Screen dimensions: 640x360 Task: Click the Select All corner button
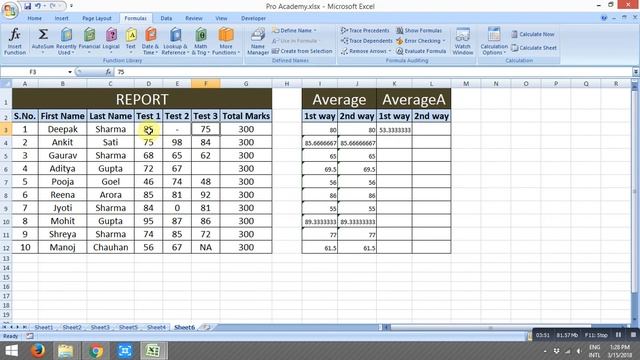click(x=6, y=84)
